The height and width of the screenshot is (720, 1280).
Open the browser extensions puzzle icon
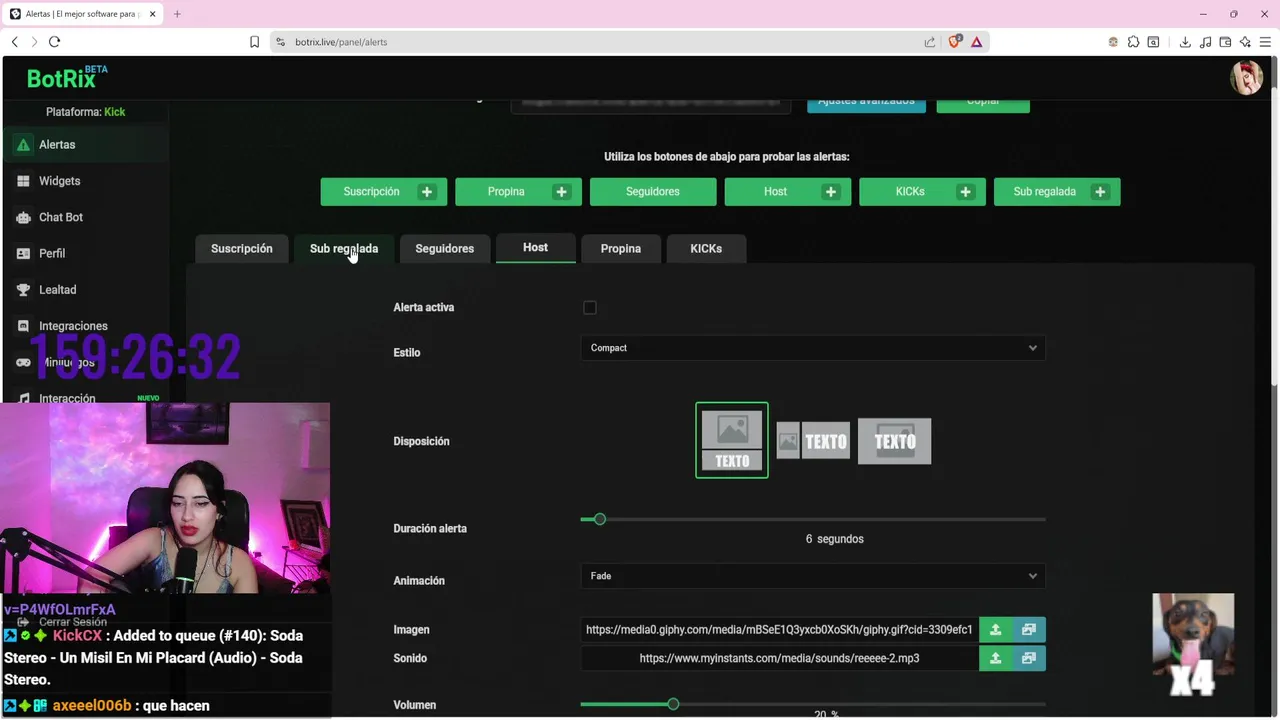[x=1133, y=42]
